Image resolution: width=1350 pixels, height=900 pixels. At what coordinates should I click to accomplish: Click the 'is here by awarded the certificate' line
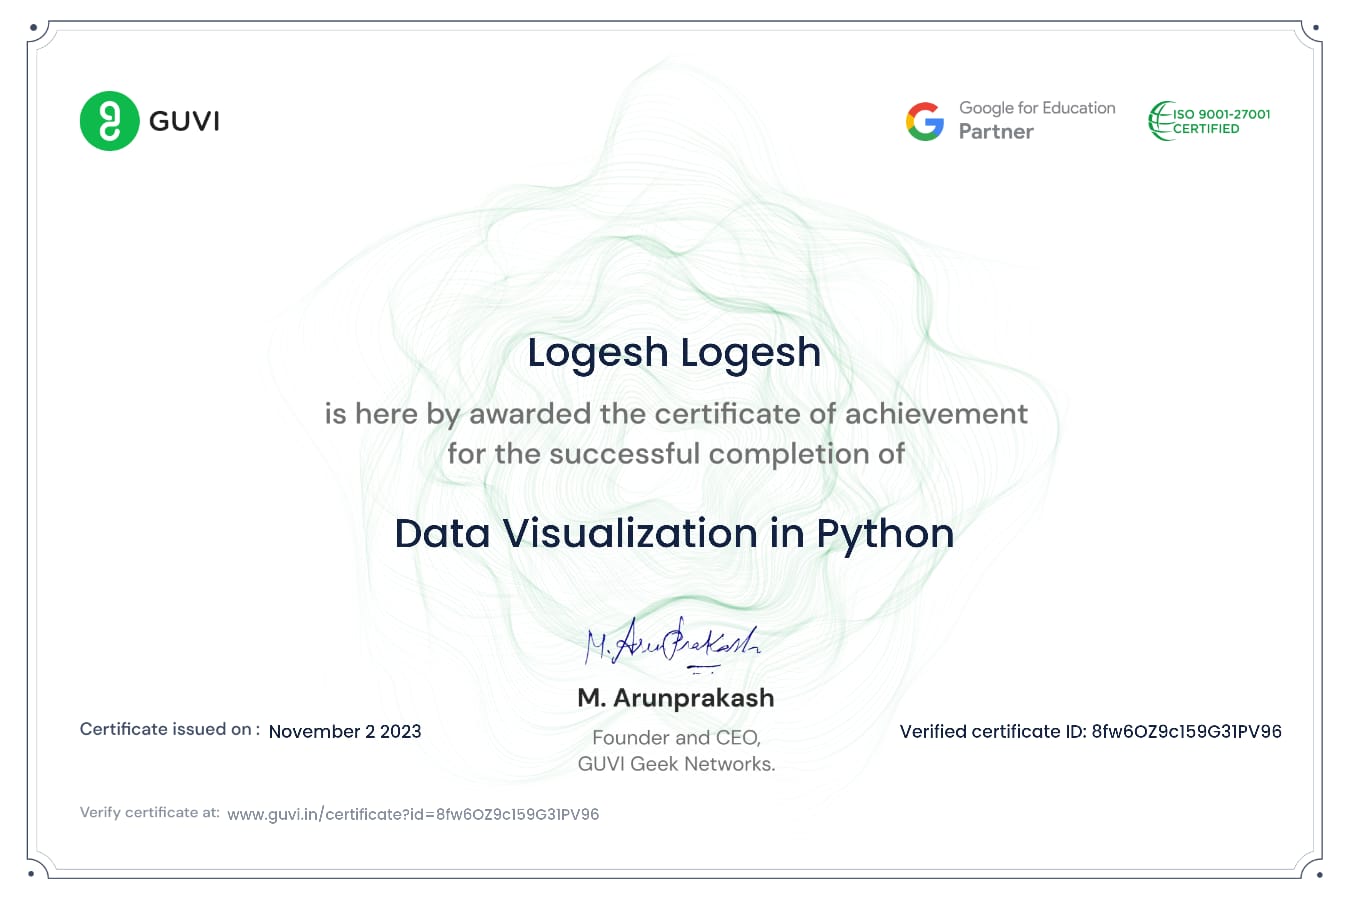[676, 414]
